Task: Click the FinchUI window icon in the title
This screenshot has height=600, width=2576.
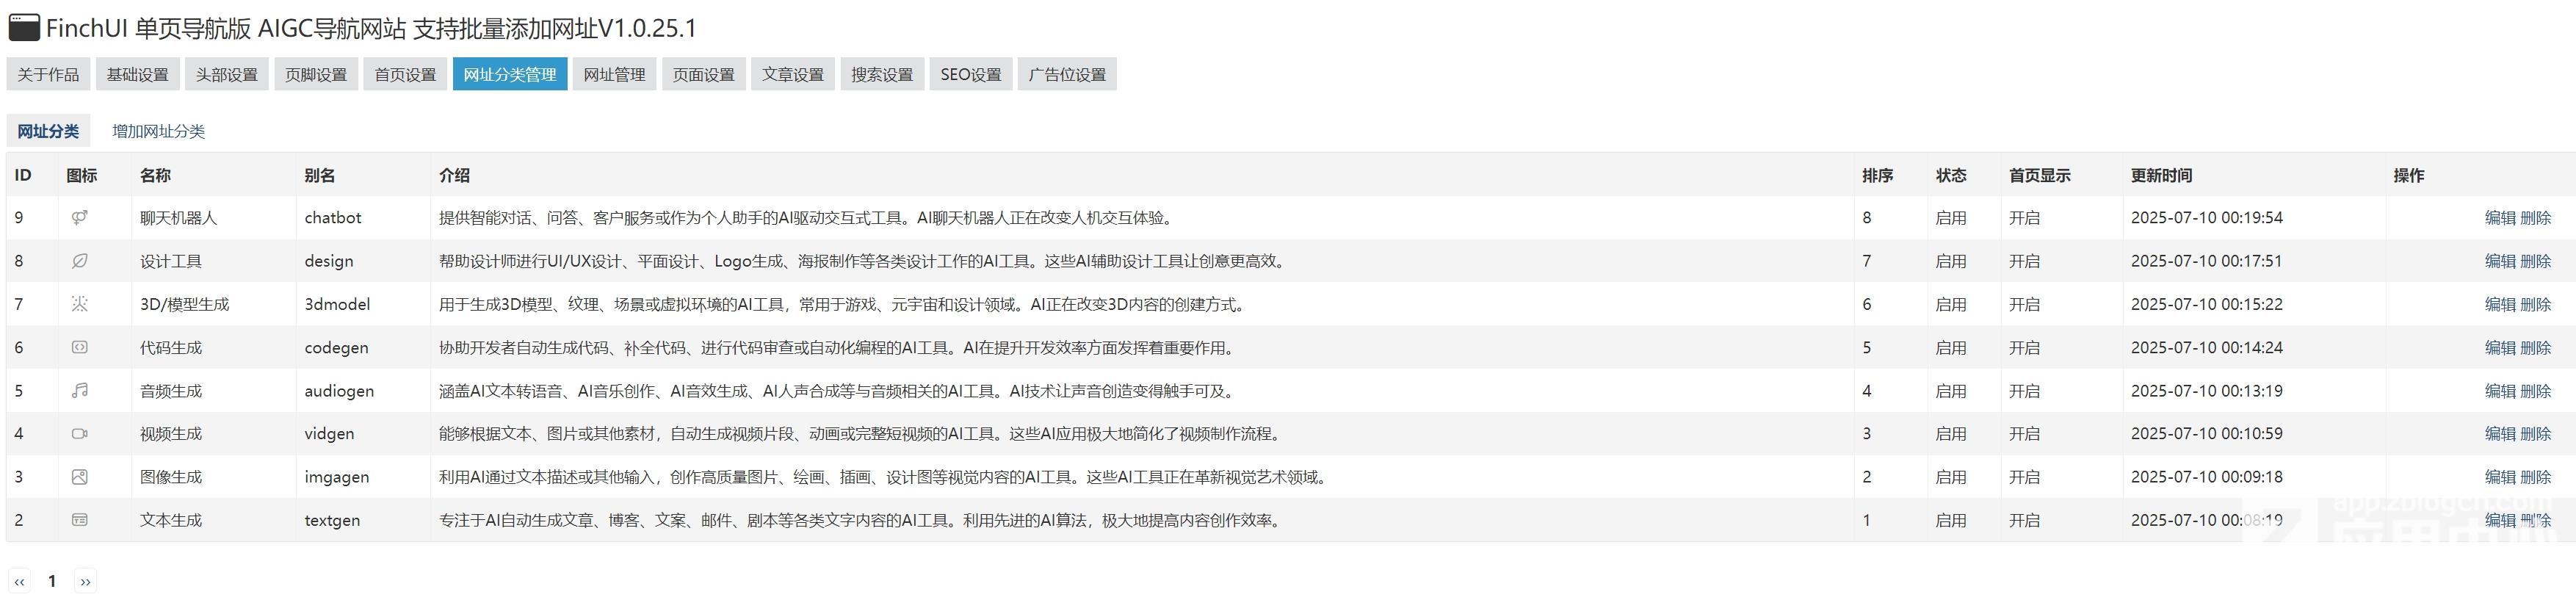Action: click(24, 28)
